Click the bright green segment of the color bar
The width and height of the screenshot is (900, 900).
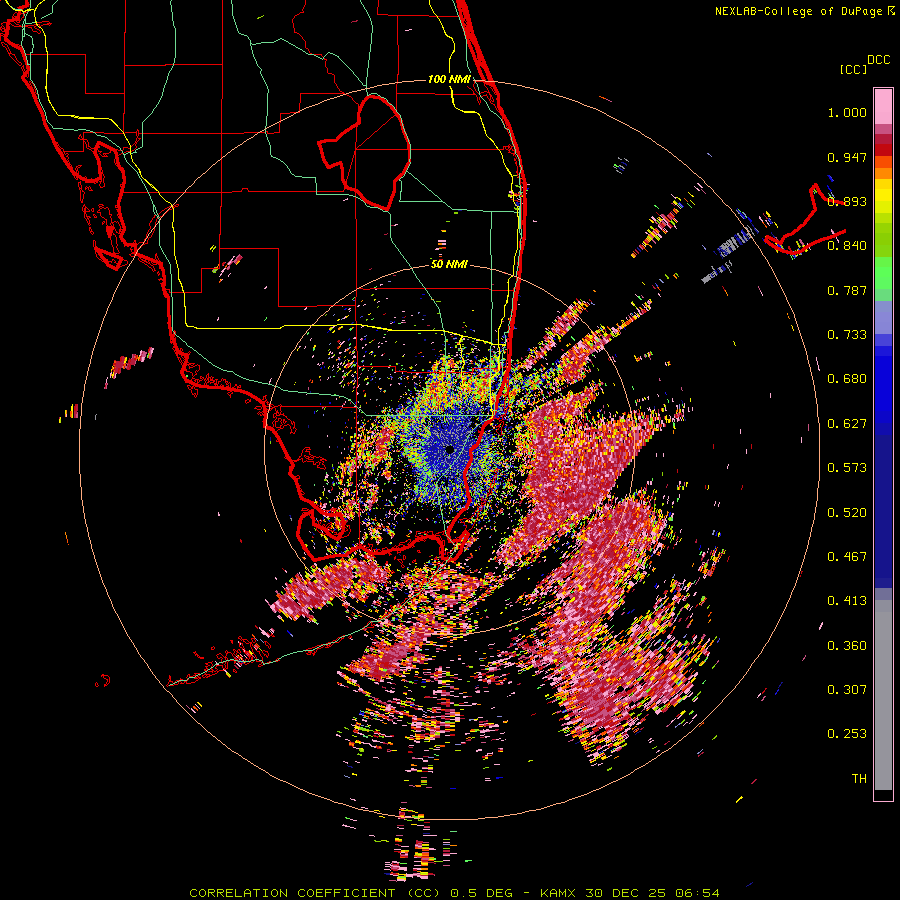pos(883,272)
